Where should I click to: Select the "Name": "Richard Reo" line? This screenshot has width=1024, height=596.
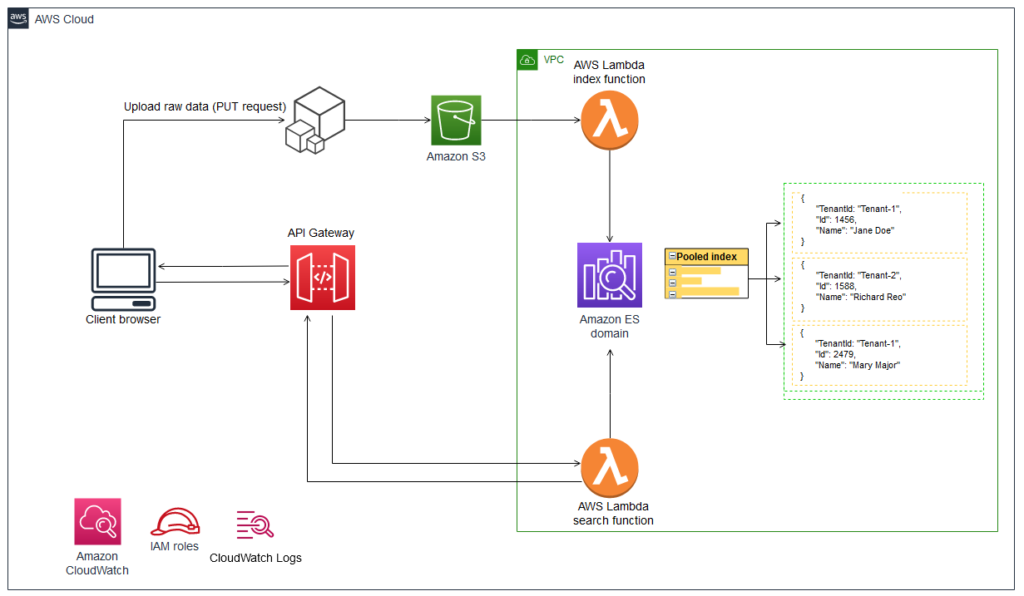coord(861,297)
